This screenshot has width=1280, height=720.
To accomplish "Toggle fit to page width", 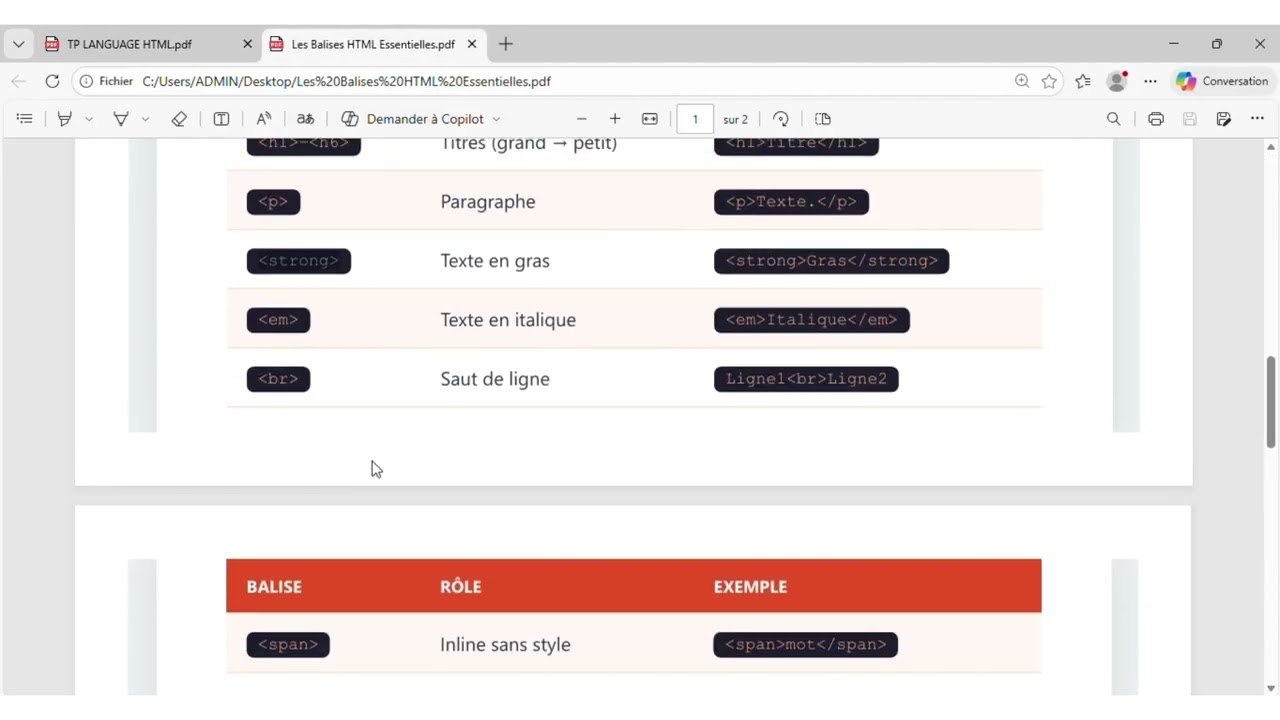I will (x=650, y=119).
